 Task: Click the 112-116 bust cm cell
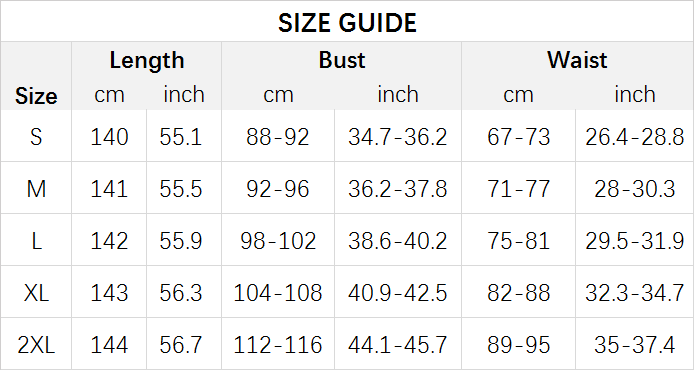point(278,345)
